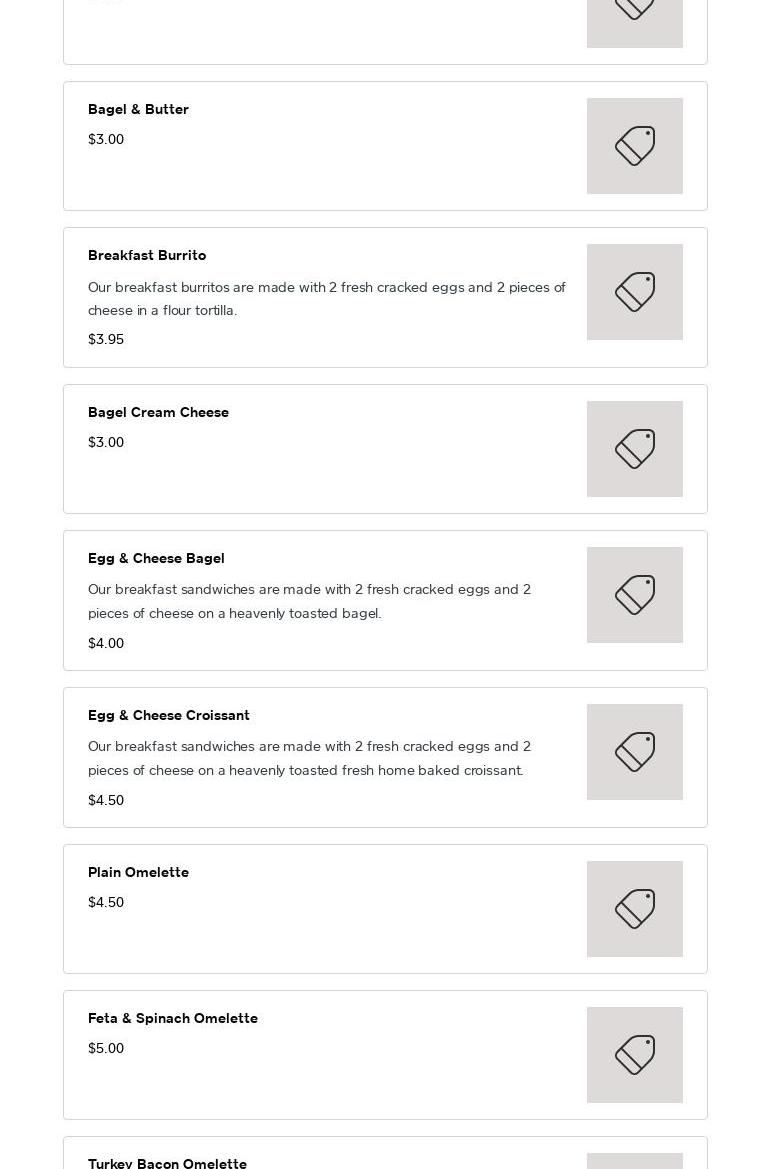Click the Breakfast Burrito tag placeholder icon

[634, 292]
